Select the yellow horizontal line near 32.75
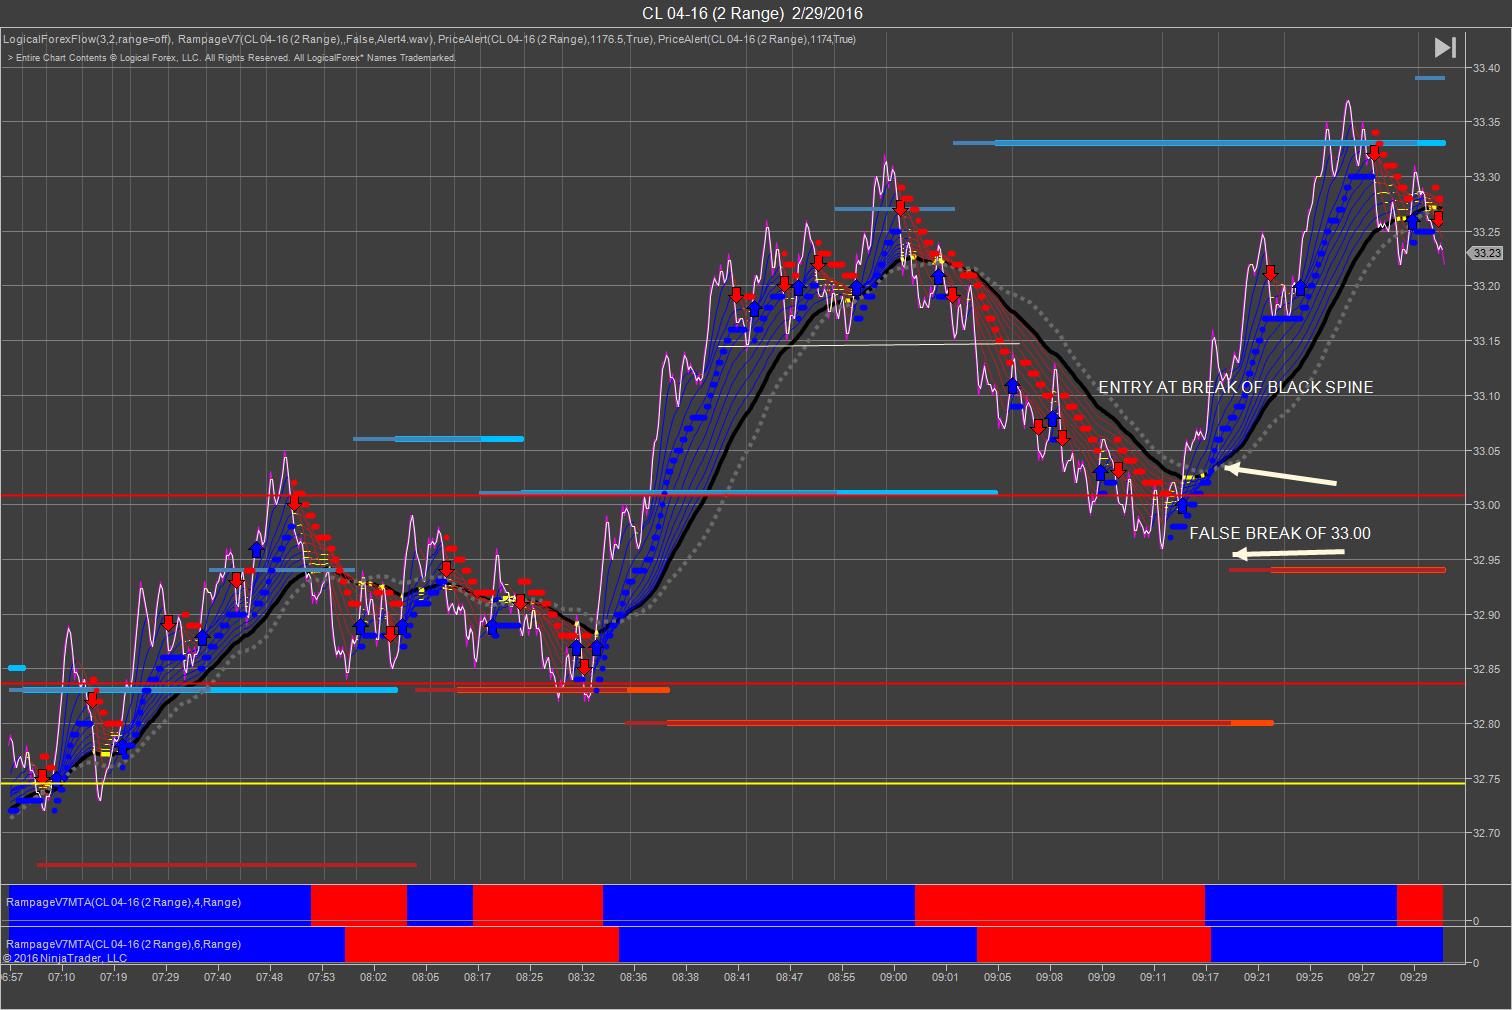This screenshot has height=1010, width=1512. coord(732,783)
